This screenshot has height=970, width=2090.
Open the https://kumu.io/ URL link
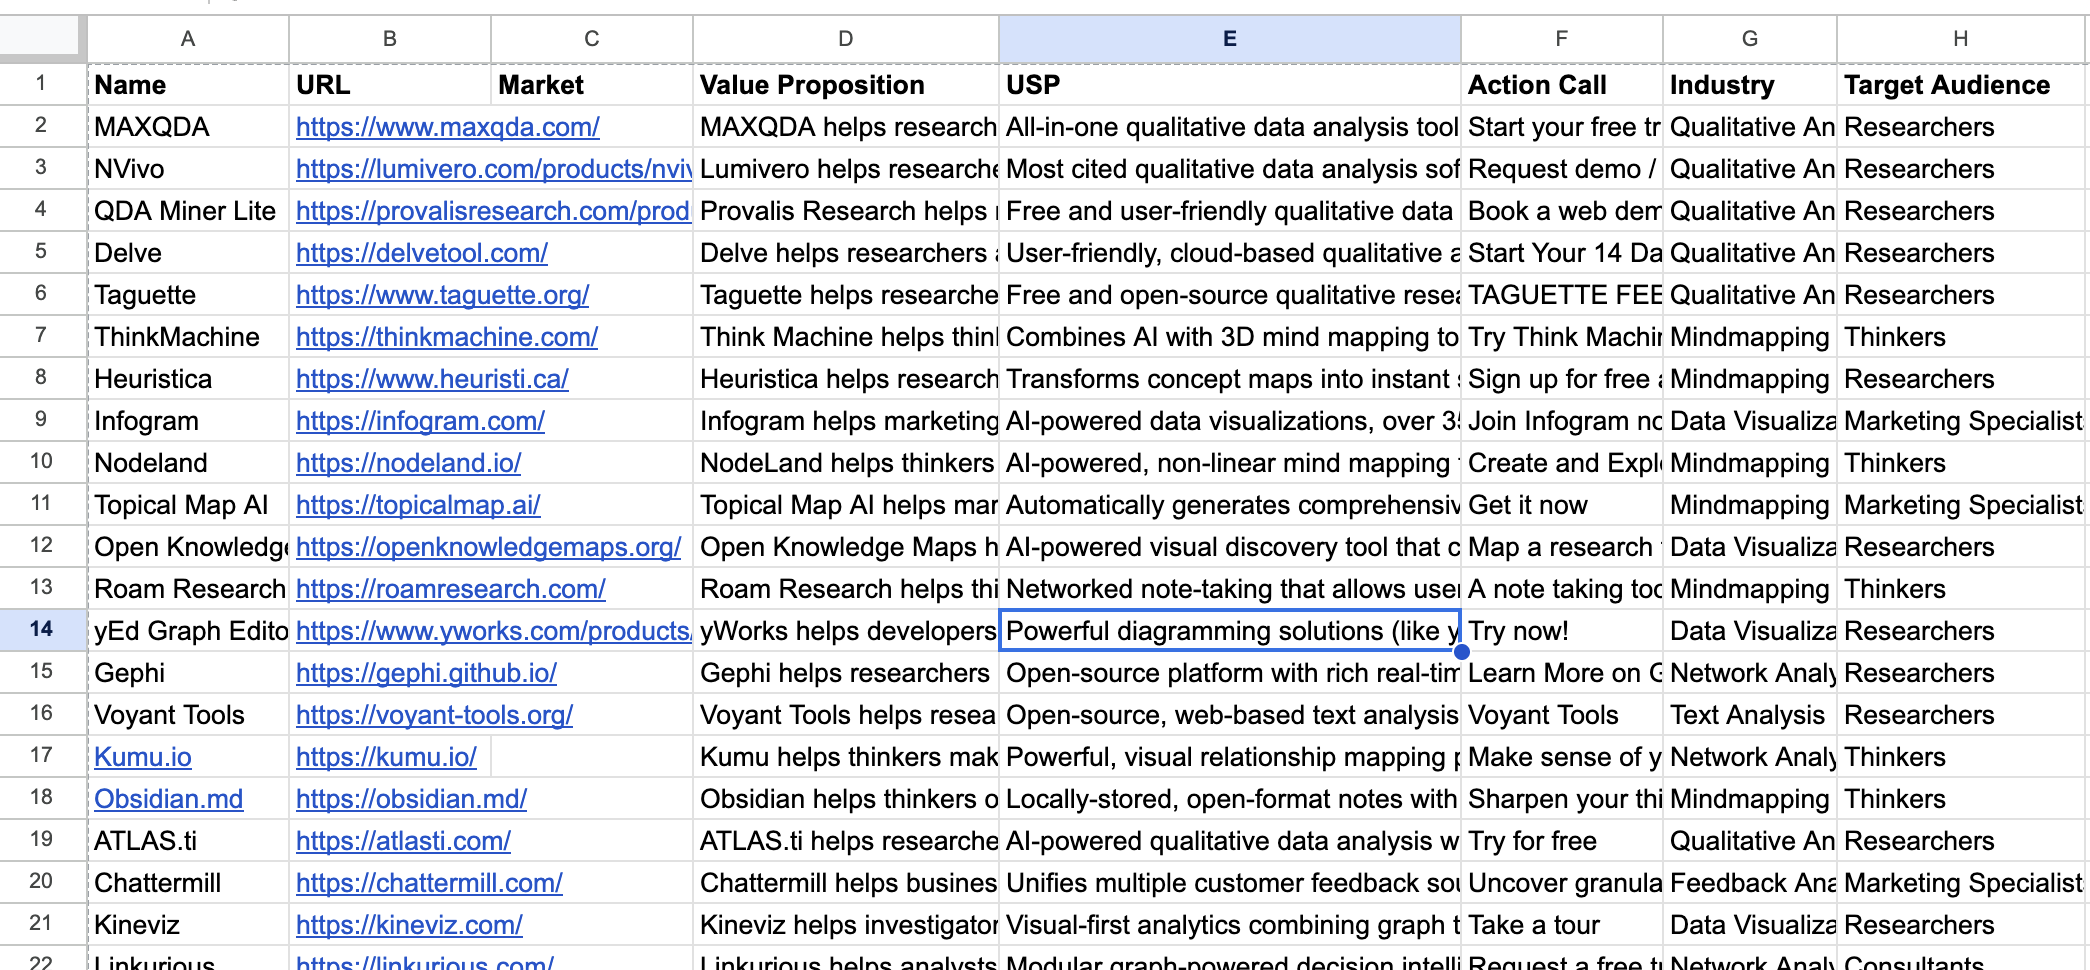(386, 757)
